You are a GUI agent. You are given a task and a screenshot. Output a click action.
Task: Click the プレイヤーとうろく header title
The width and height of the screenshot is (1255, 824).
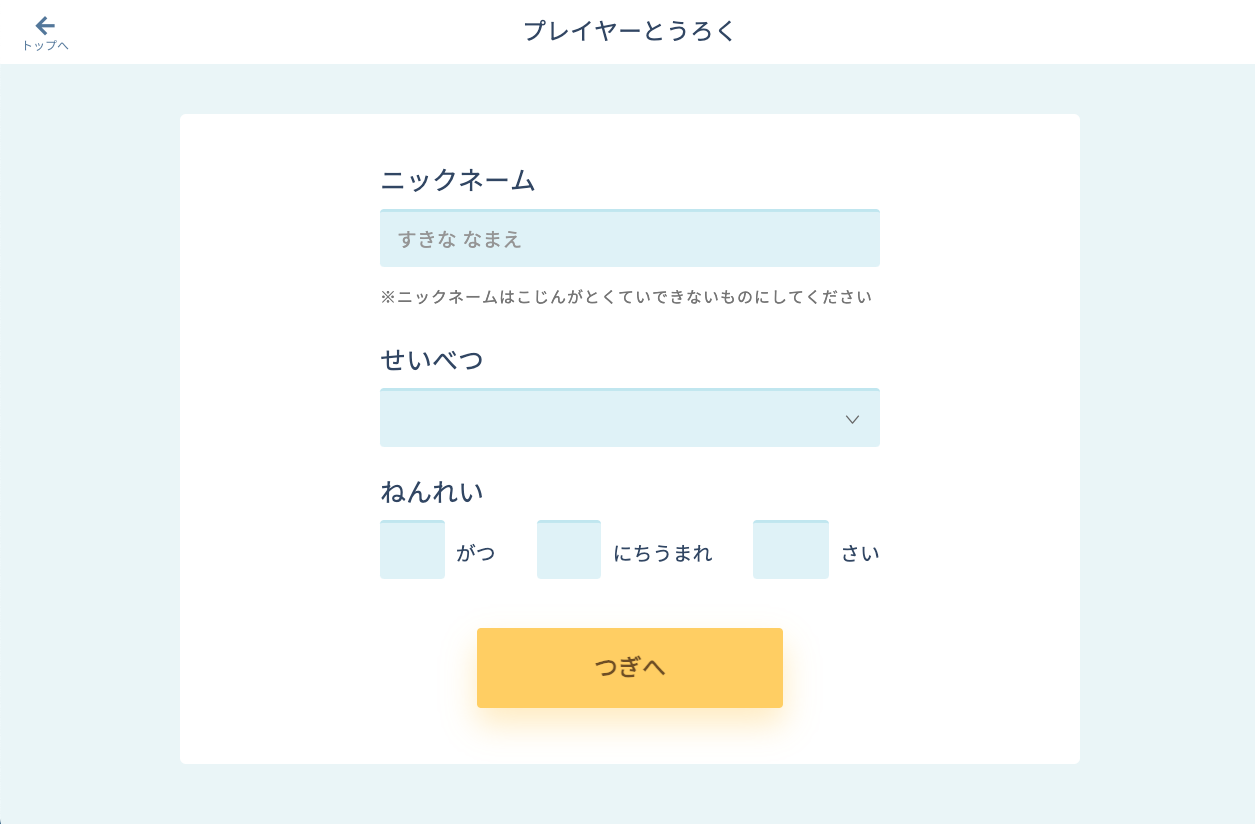tap(628, 31)
